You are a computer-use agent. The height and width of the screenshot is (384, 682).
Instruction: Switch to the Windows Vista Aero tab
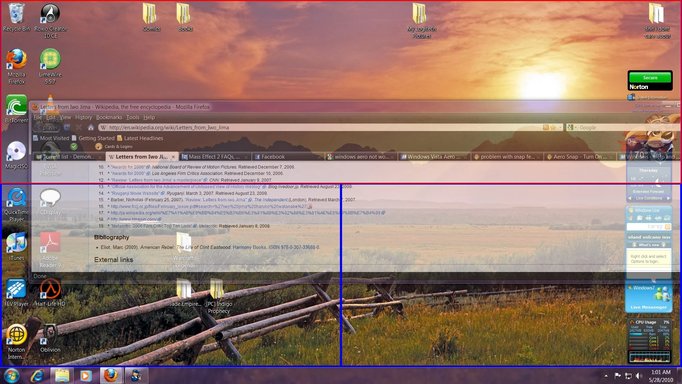point(434,157)
